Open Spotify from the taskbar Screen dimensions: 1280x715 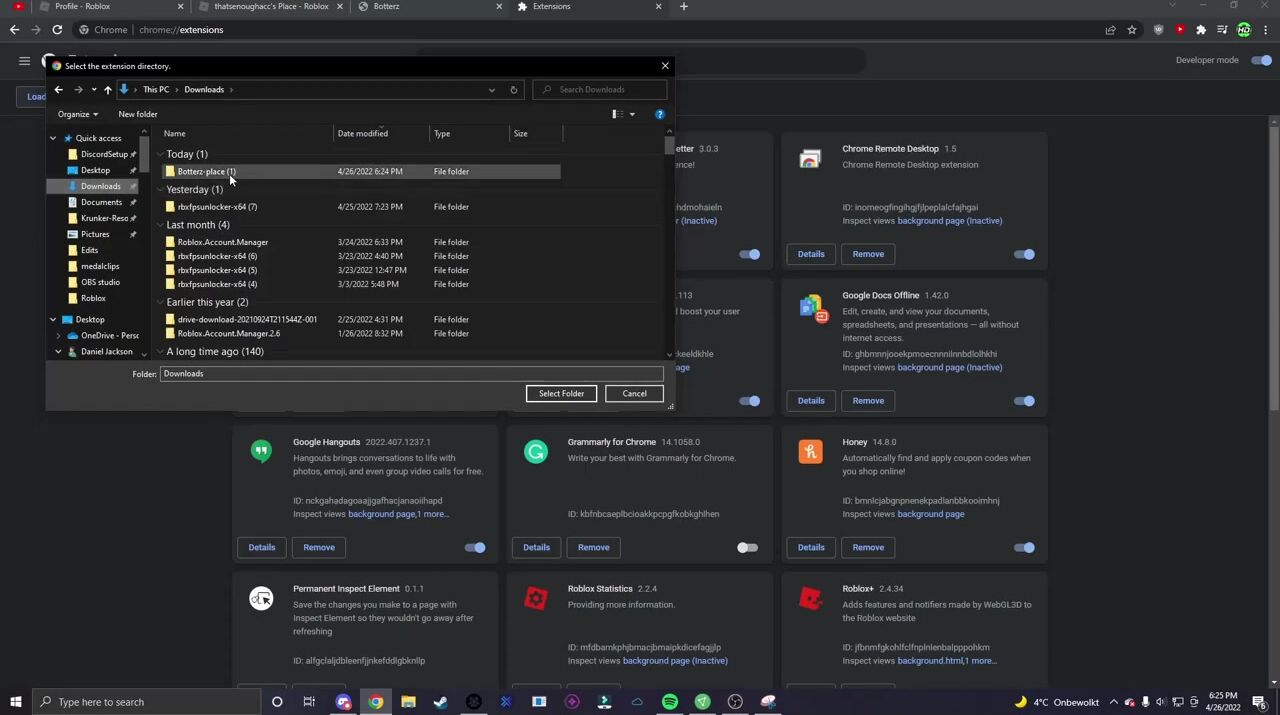(670, 702)
